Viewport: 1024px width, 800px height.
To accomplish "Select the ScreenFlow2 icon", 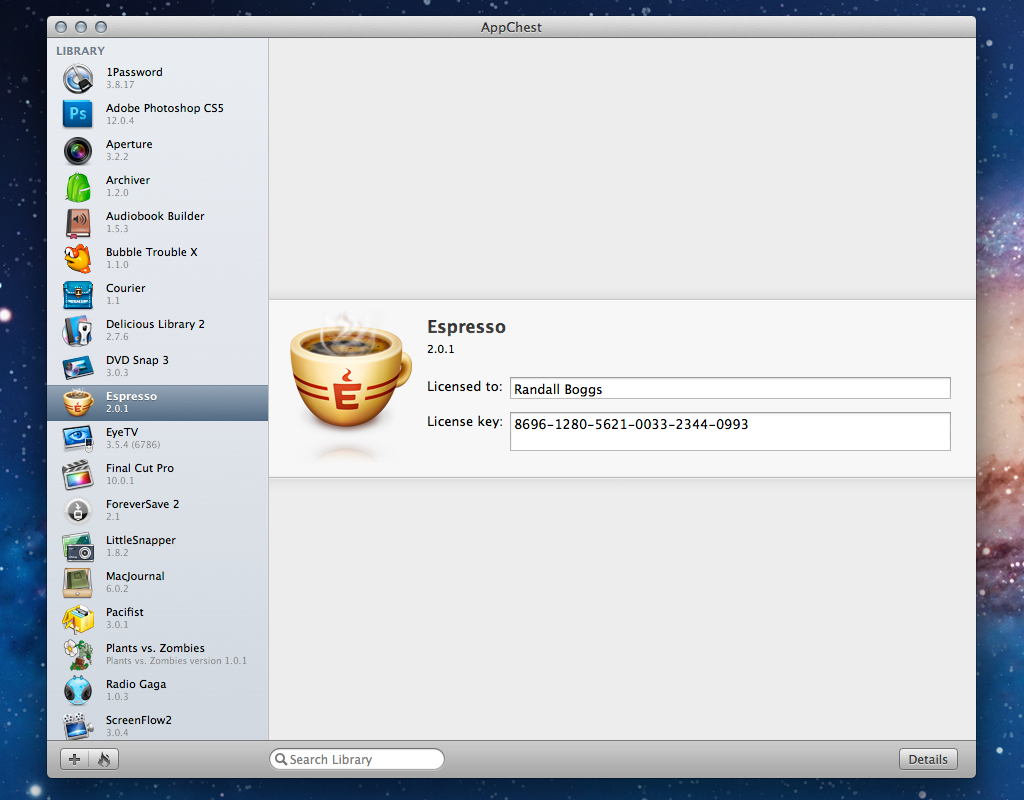I will point(78,726).
